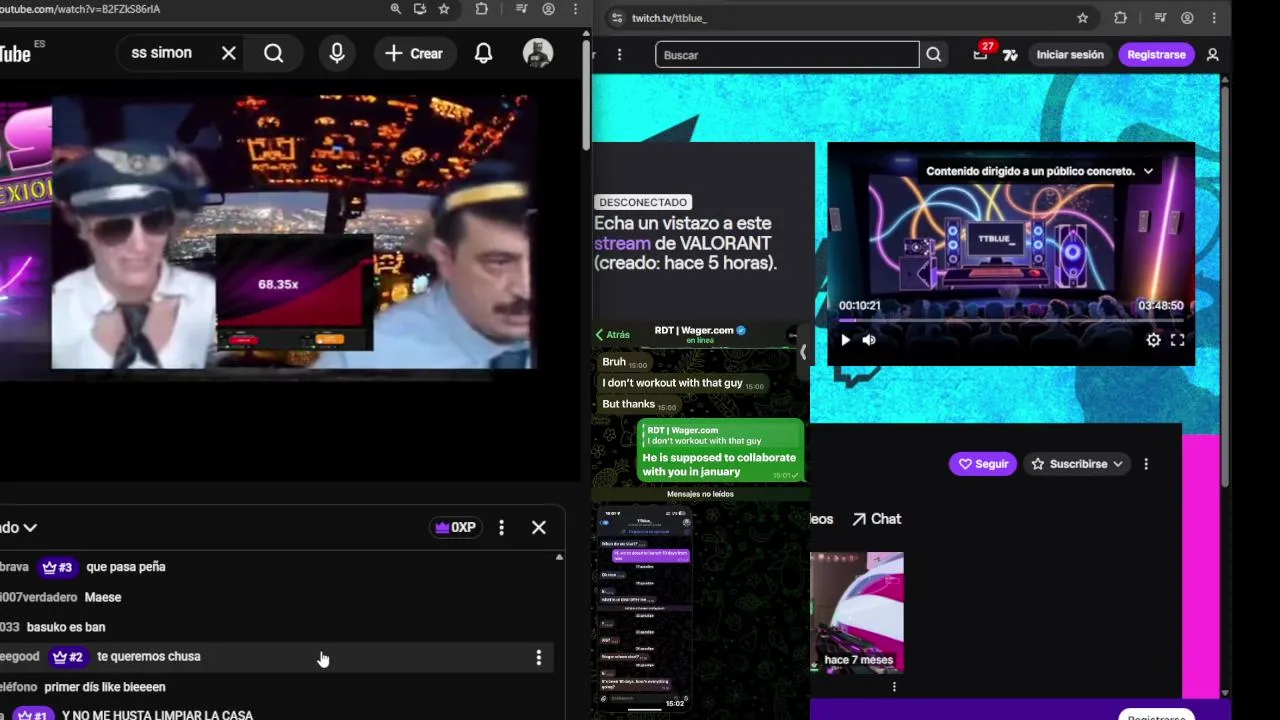Viewport: 1280px width, 720px height.
Task: Bookmark the Twitch page with star icon
Action: click(1083, 18)
